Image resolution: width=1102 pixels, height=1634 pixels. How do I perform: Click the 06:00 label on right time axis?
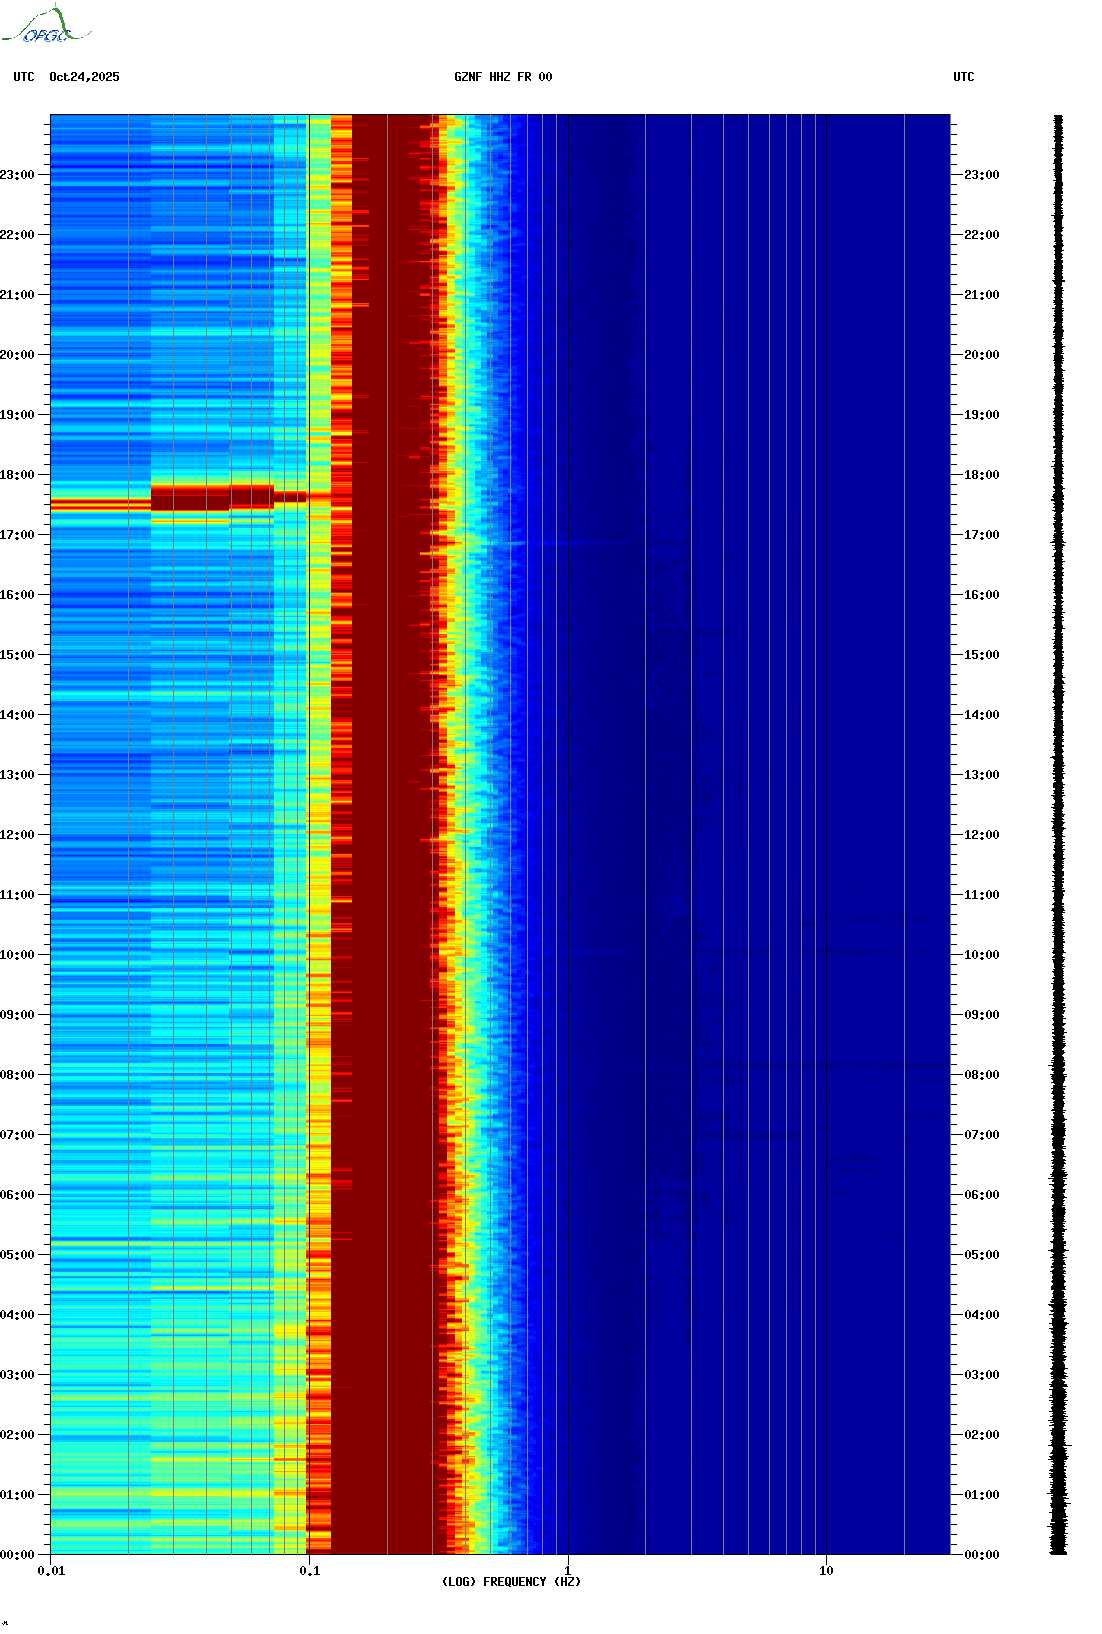(x=981, y=1195)
